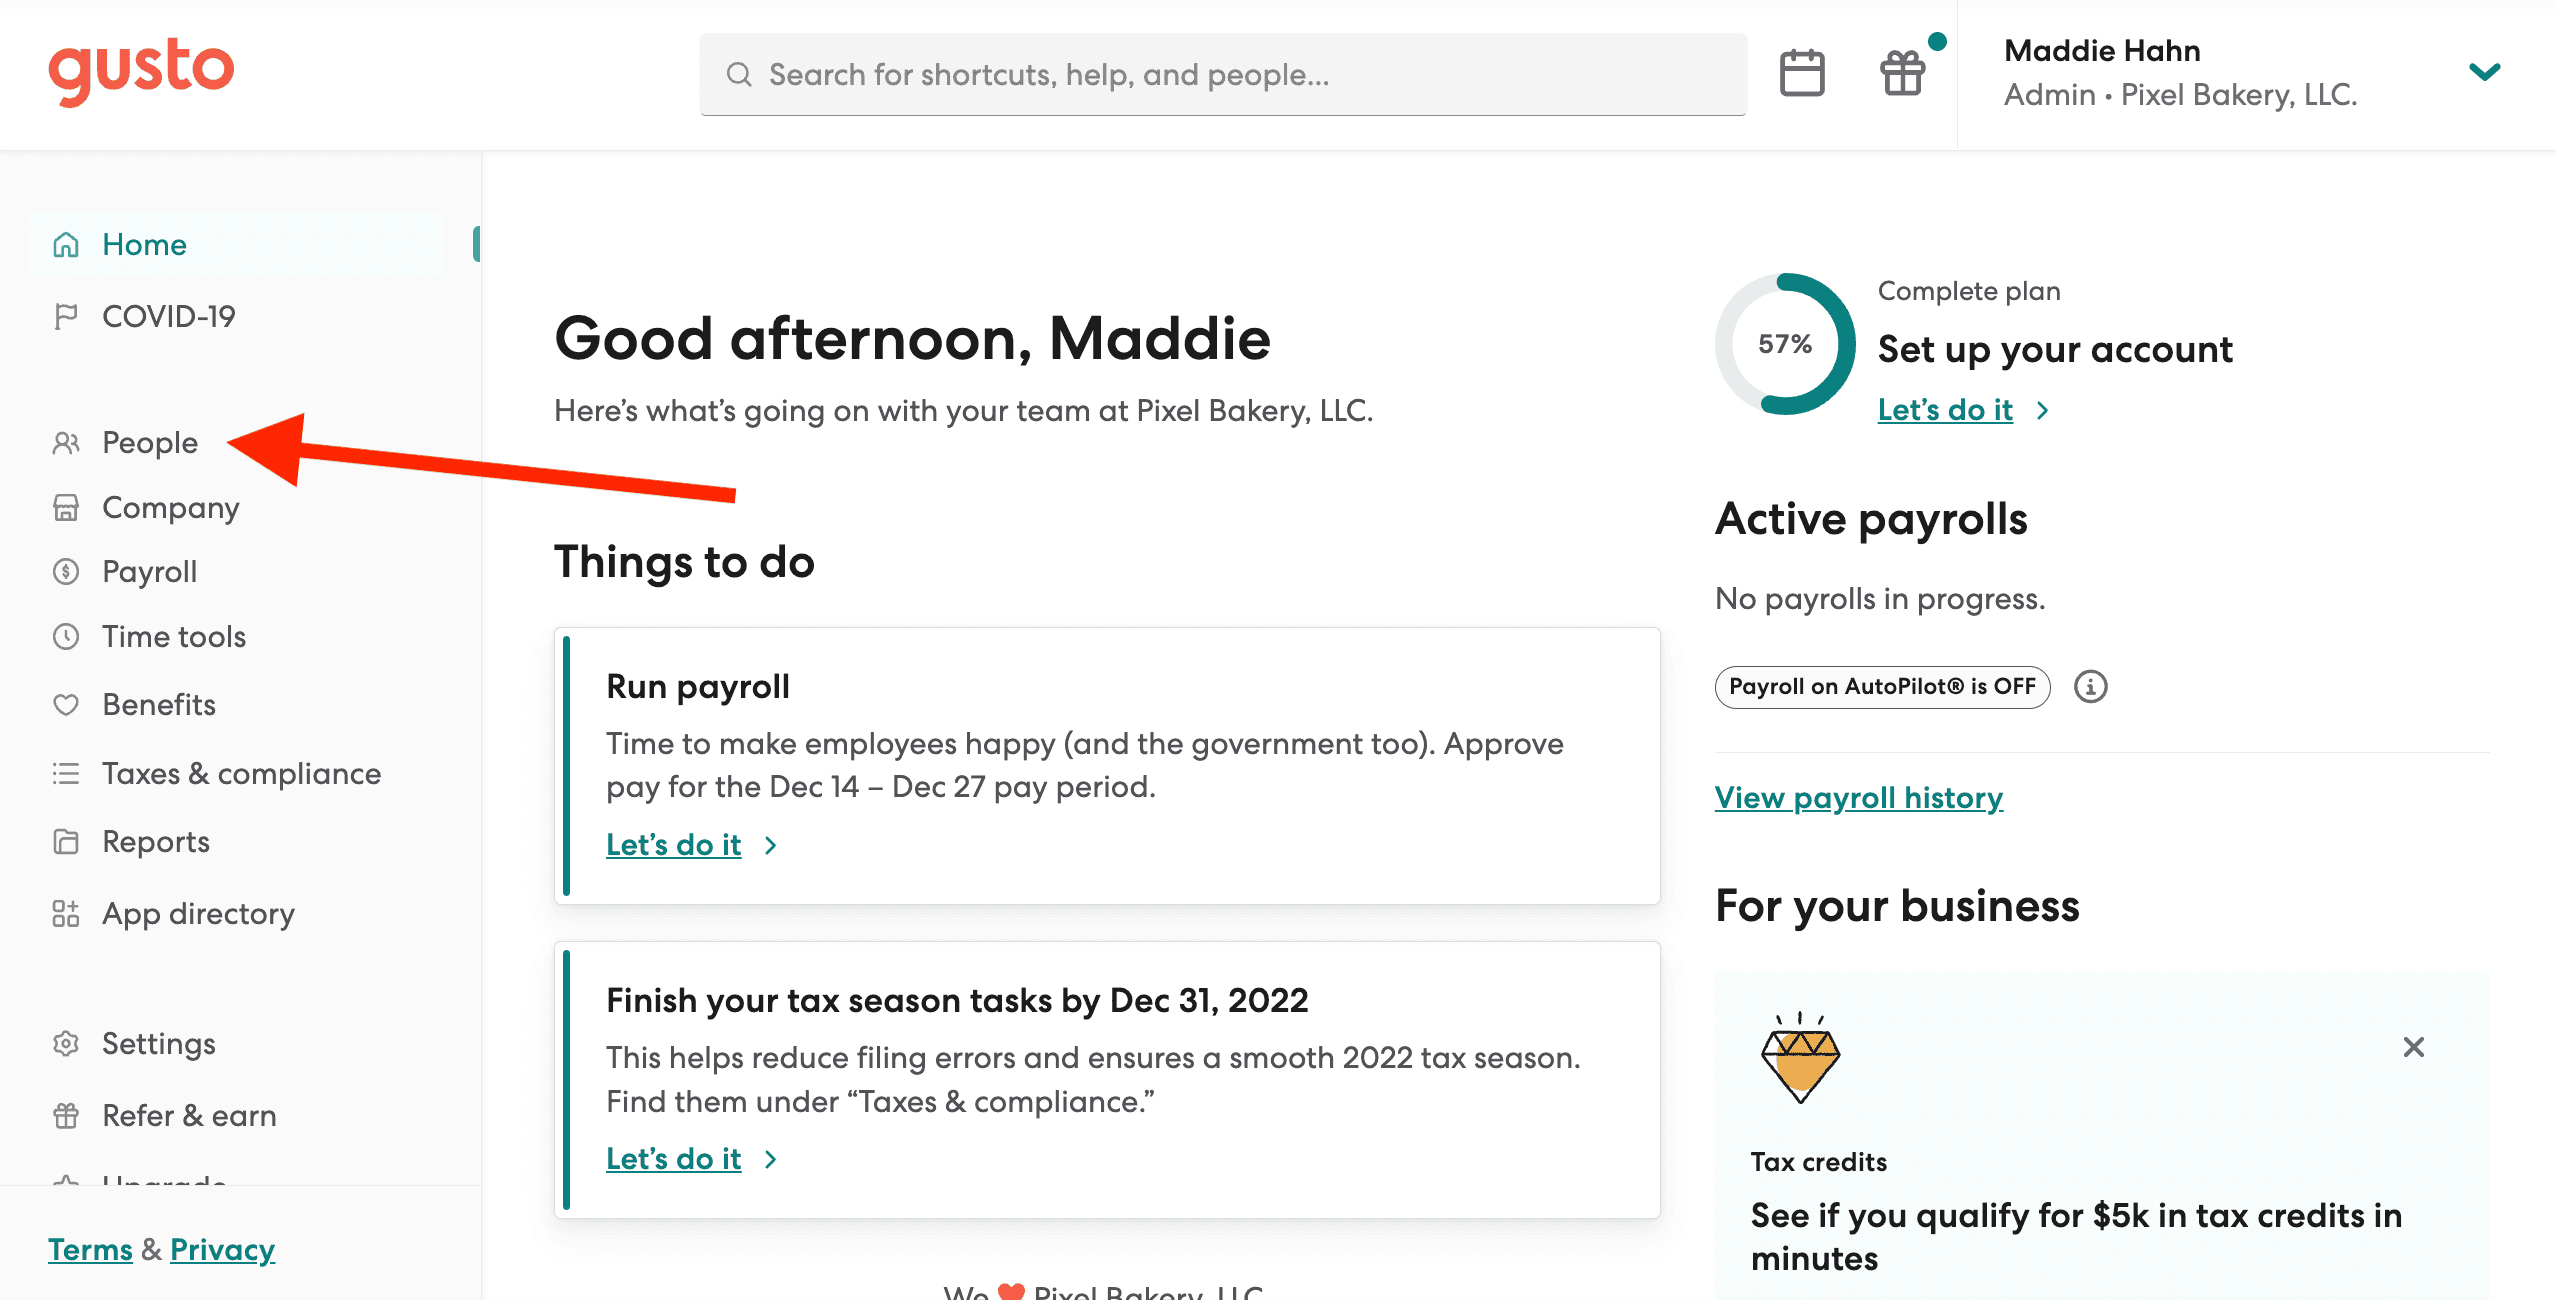The image size is (2556, 1300).
Task: Open the AutoPilot info icon
Action: 2090,687
